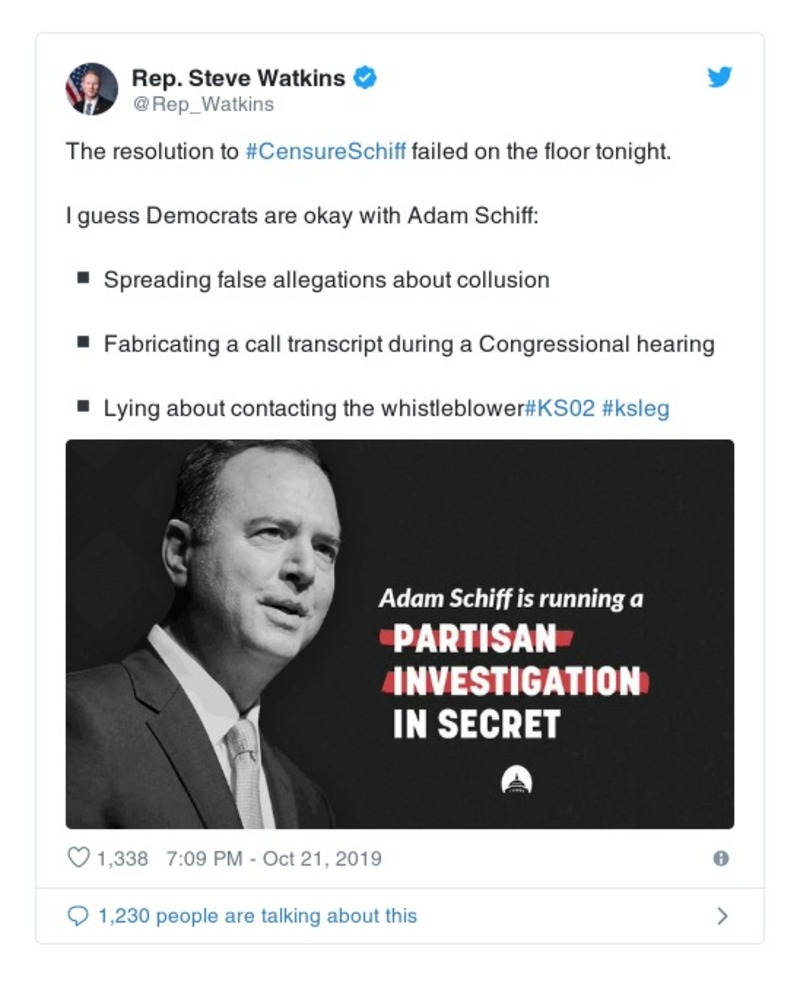Click the "PARTISAN INVESTIGATION" headline in the image
The image size is (800, 981).
point(514,662)
